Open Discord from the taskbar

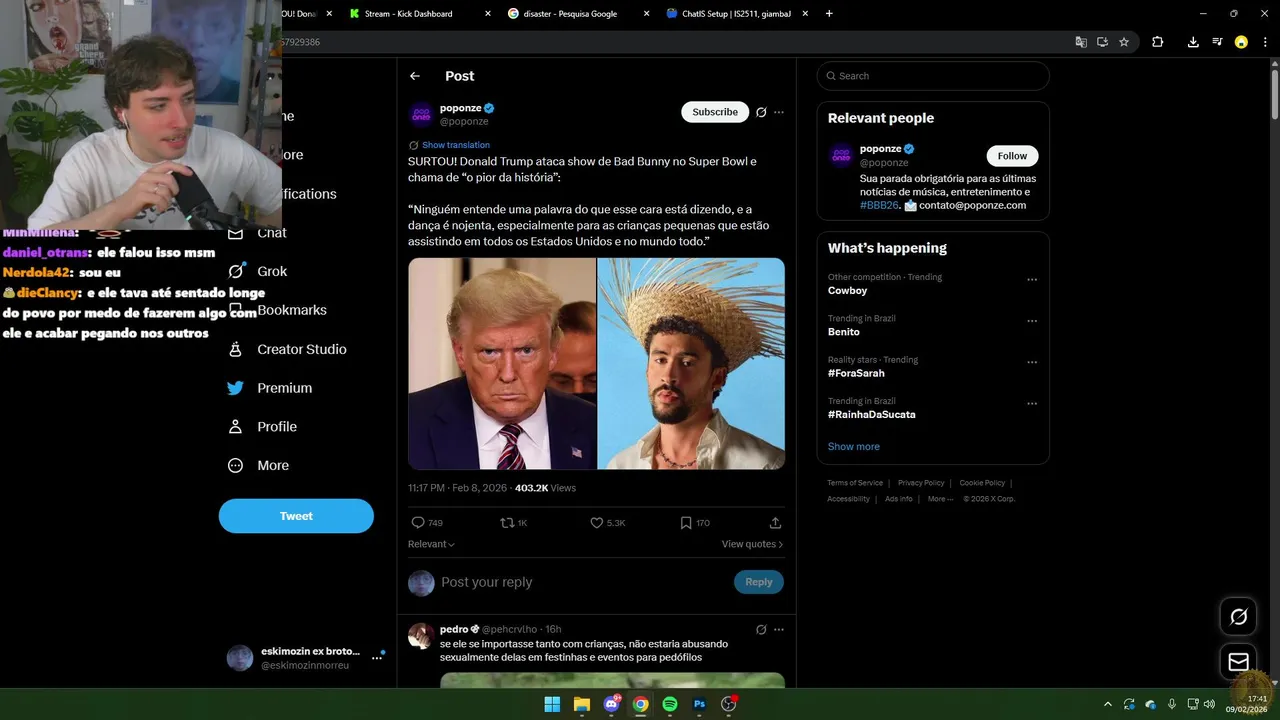(x=611, y=704)
